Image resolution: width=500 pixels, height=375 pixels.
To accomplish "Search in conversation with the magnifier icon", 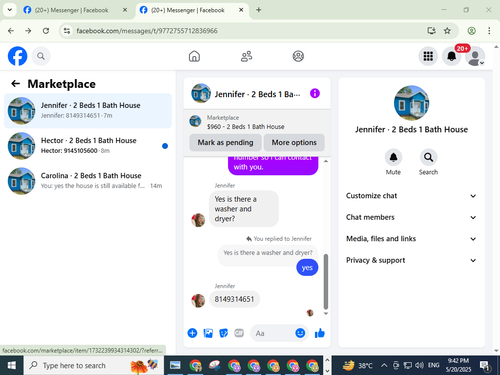I will coord(428,157).
